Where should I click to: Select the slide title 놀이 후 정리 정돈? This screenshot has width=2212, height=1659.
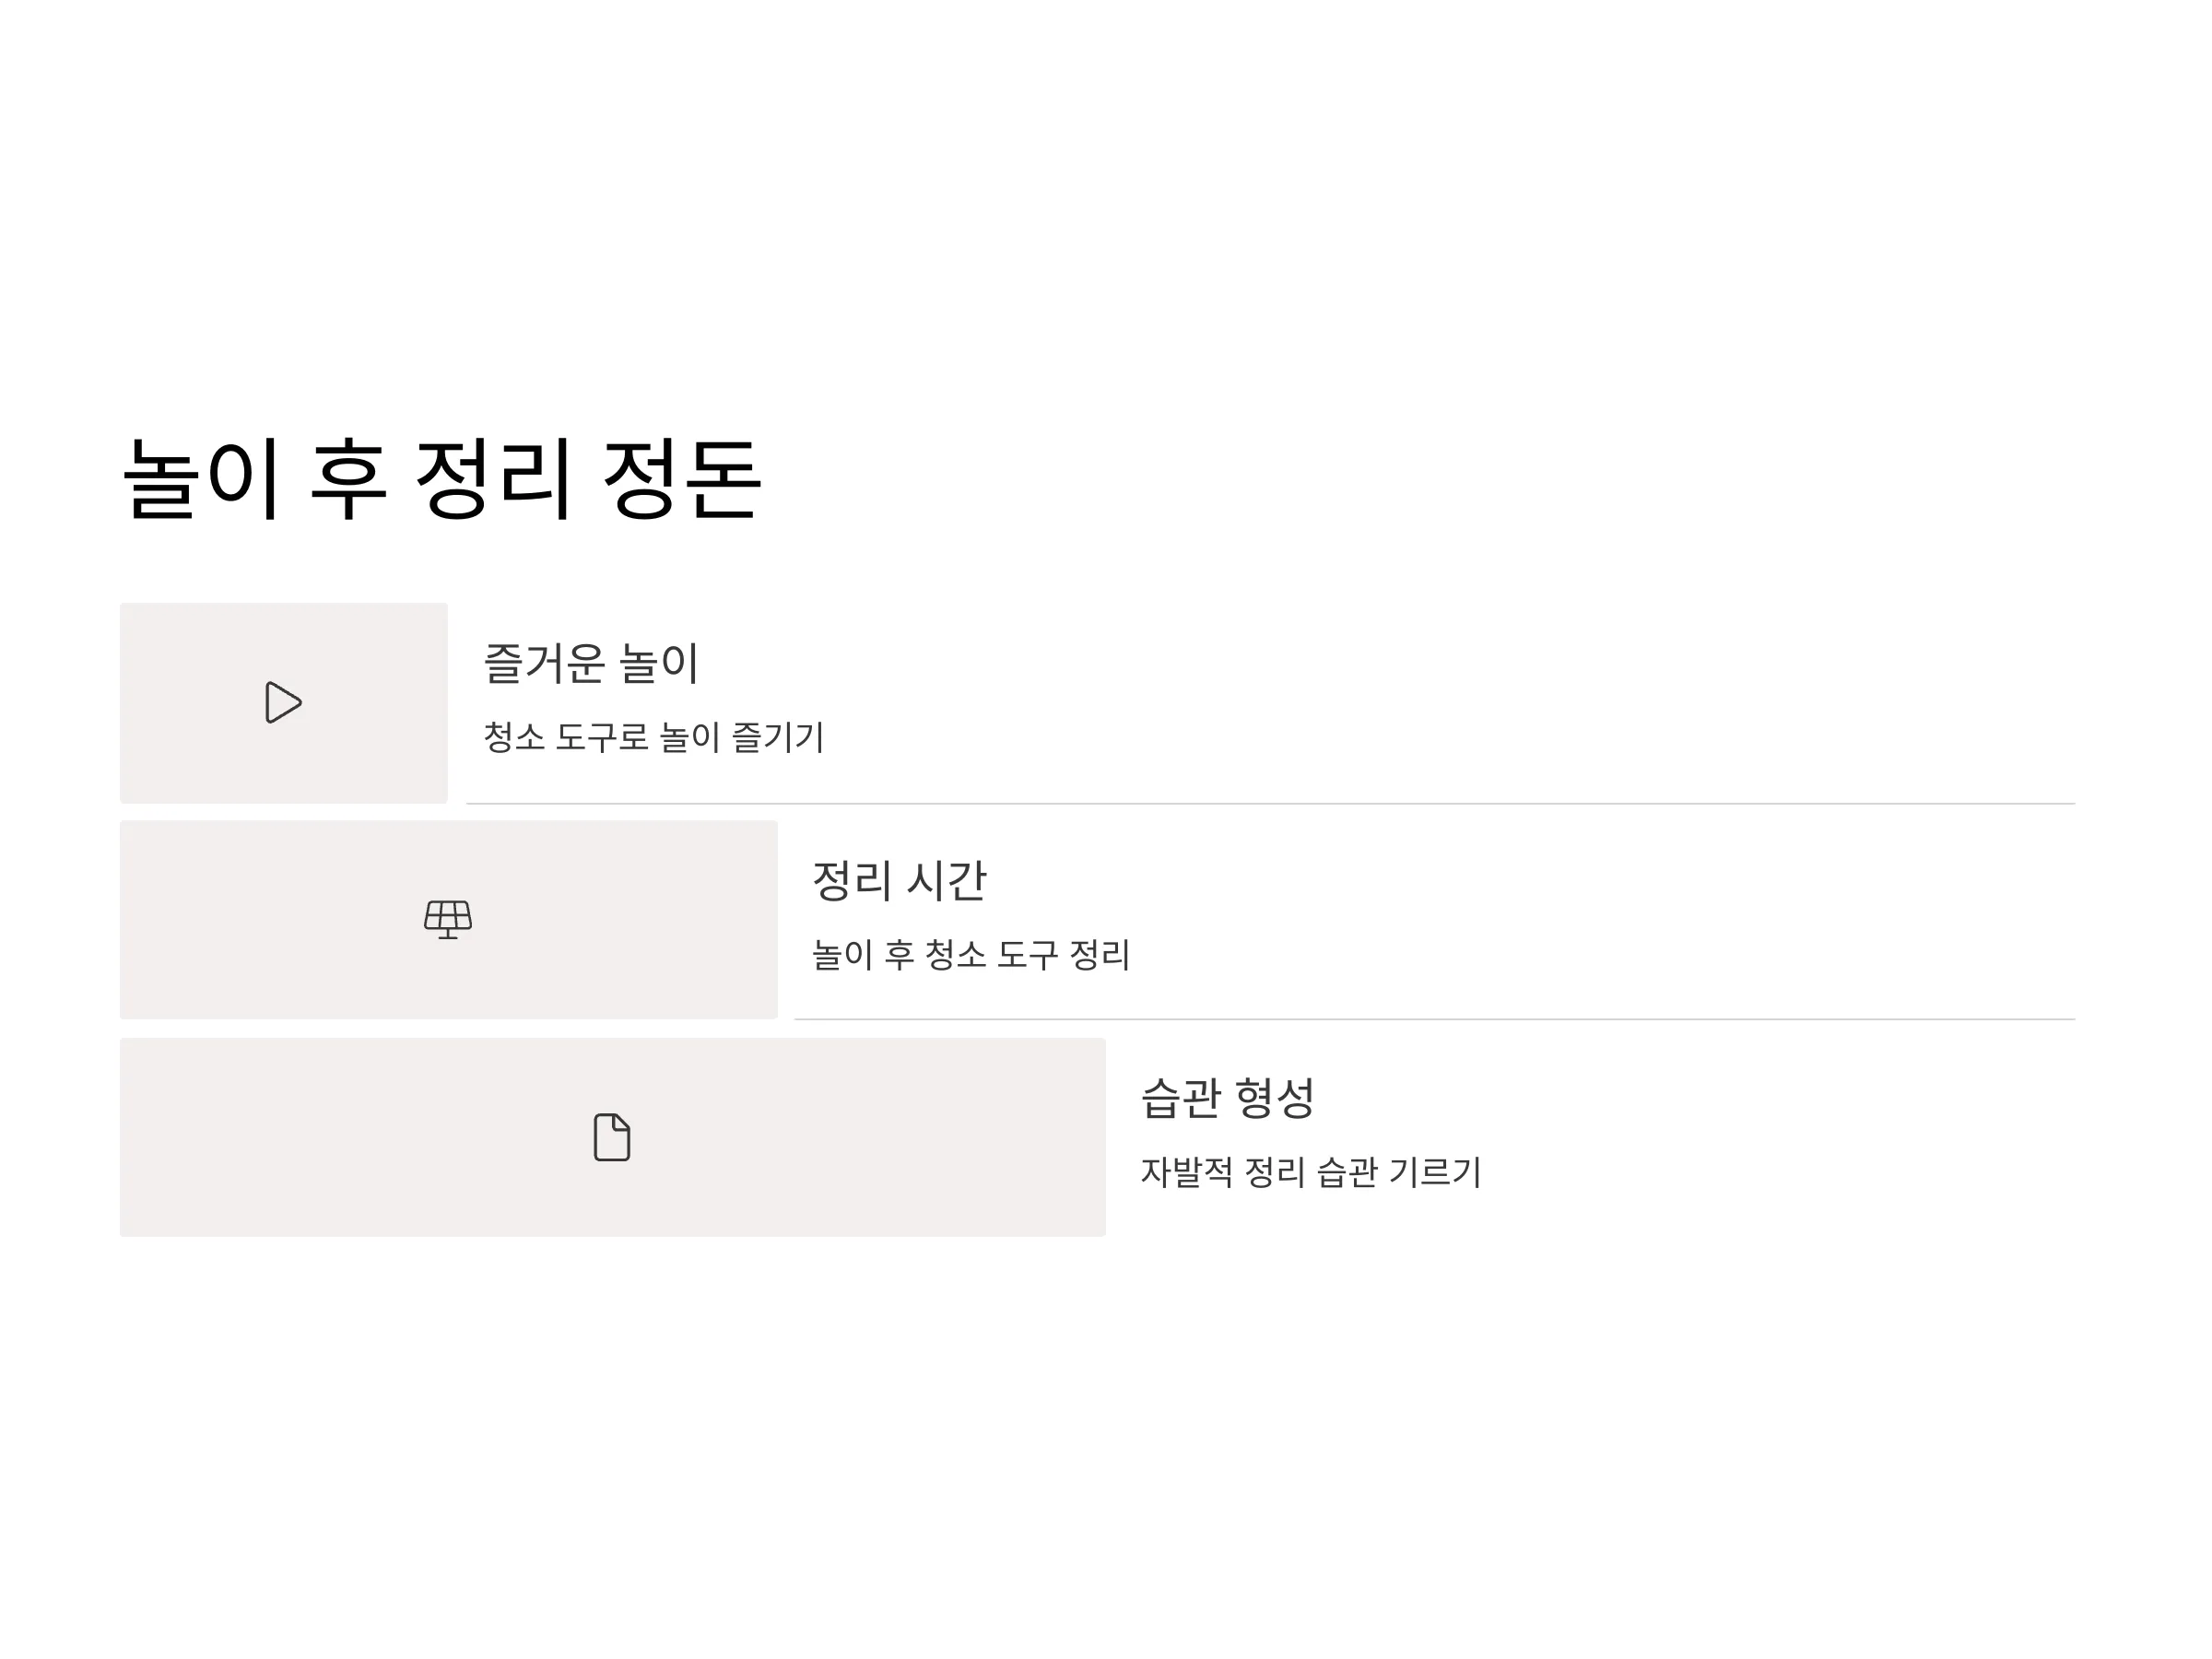[x=442, y=479]
